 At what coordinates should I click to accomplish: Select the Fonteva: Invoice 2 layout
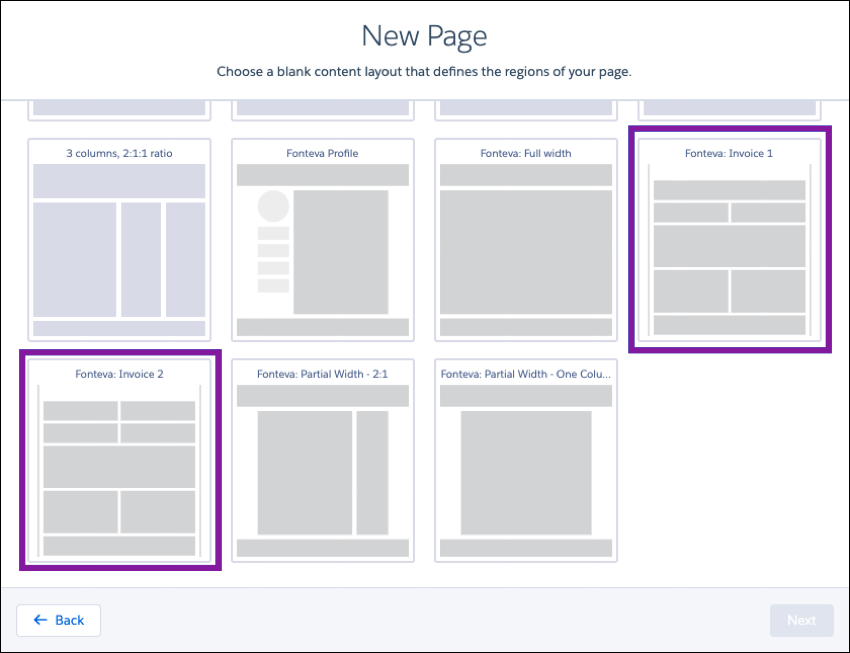(x=119, y=460)
